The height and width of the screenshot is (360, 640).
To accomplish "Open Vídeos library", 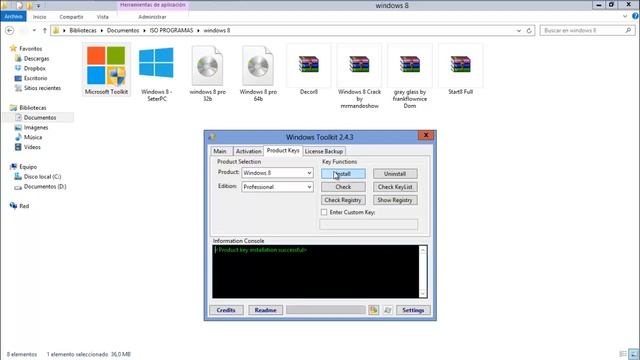I will pyautogui.click(x=28, y=147).
